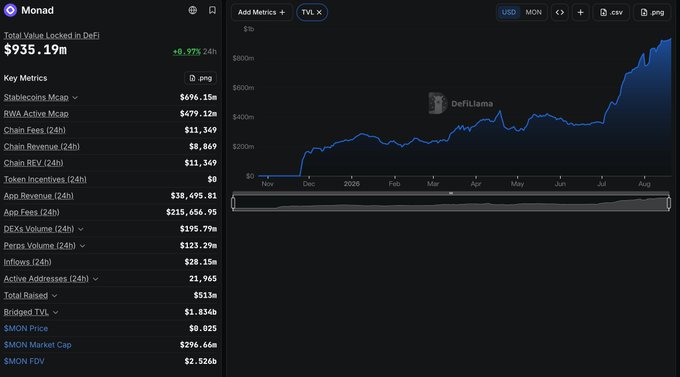
Task: Open Chain Revenue (24h) link
Action: (x=42, y=147)
